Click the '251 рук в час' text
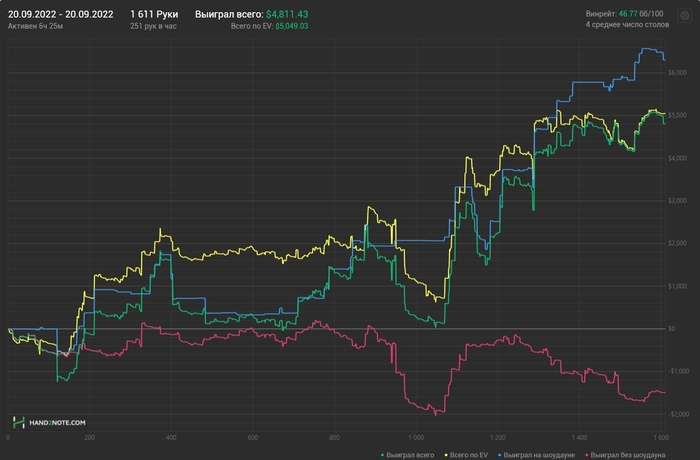This screenshot has width=700, height=460. [x=153, y=26]
